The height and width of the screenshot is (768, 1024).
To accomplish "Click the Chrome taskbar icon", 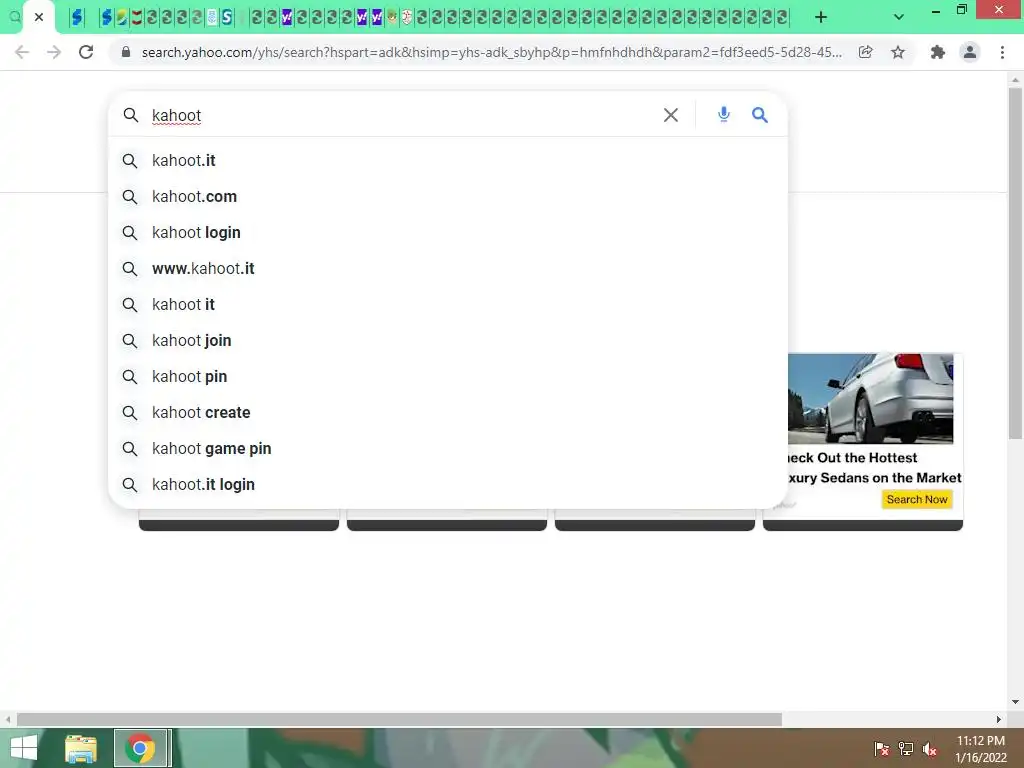I will [x=140, y=748].
